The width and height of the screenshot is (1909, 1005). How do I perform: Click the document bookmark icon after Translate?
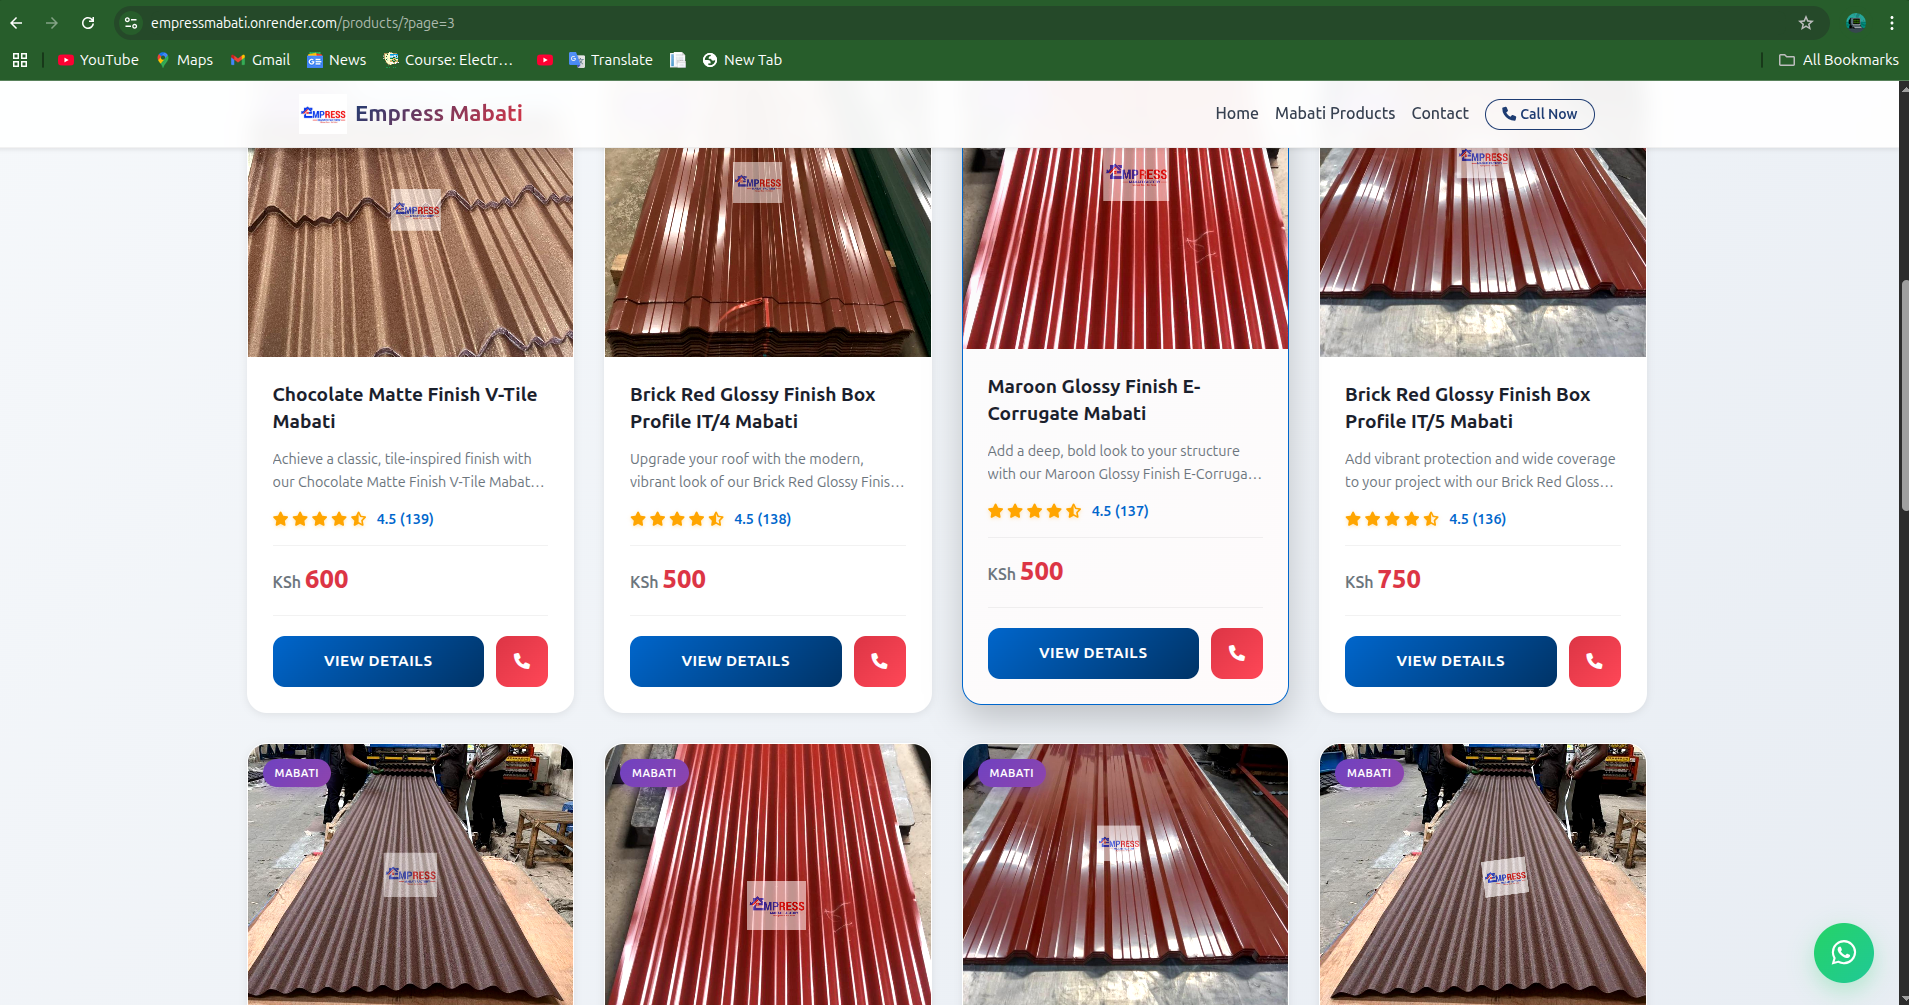(x=678, y=60)
